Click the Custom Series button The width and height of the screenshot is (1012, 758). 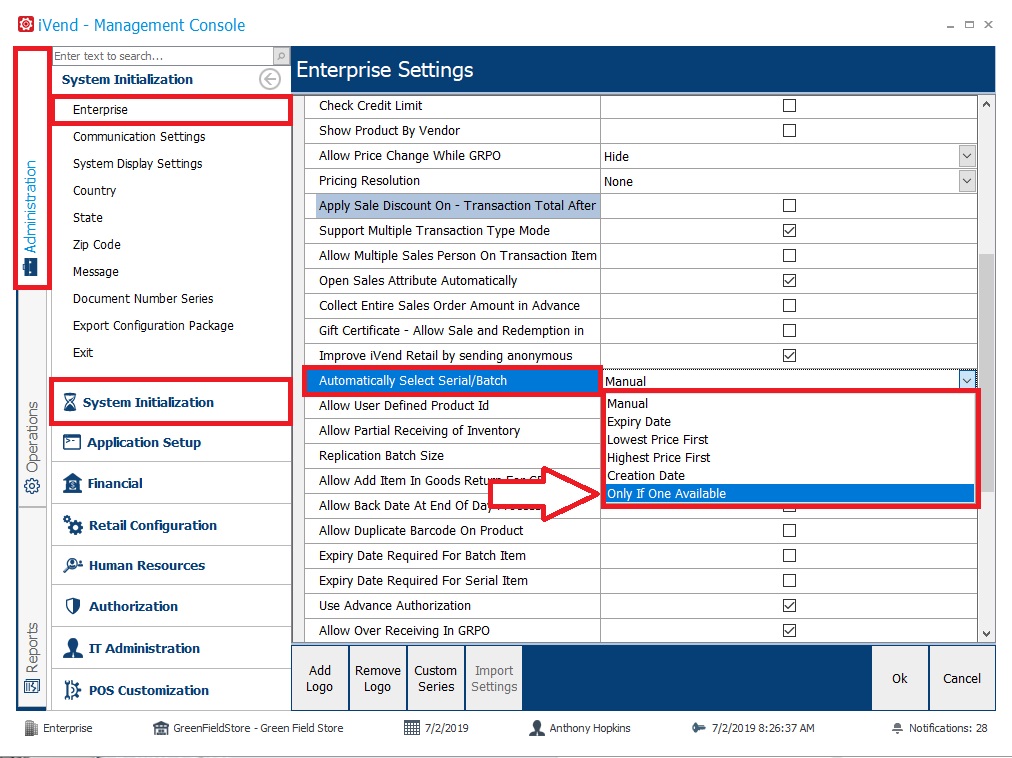pos(436,679)
